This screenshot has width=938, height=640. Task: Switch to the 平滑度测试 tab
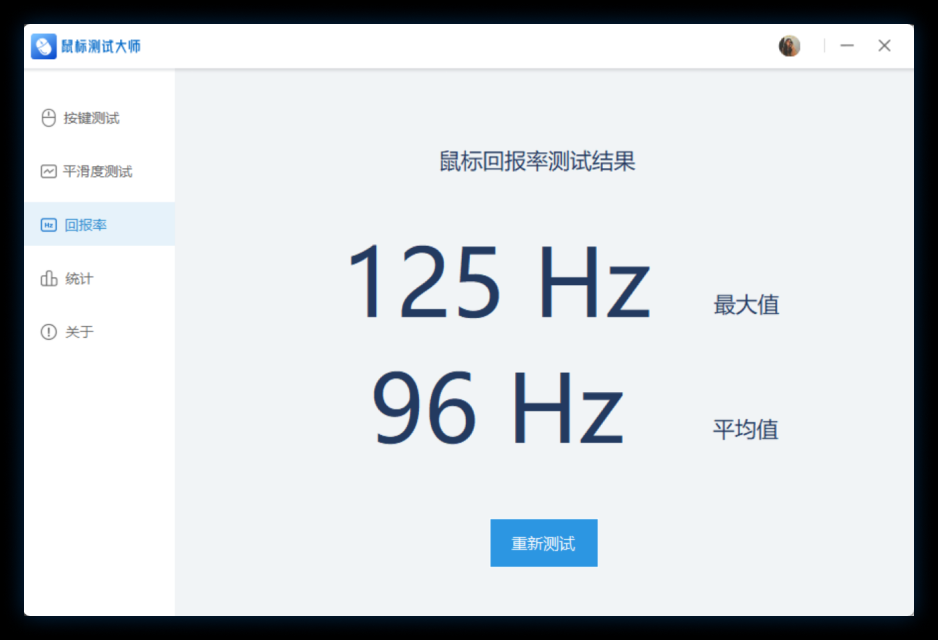click(99, 172)
